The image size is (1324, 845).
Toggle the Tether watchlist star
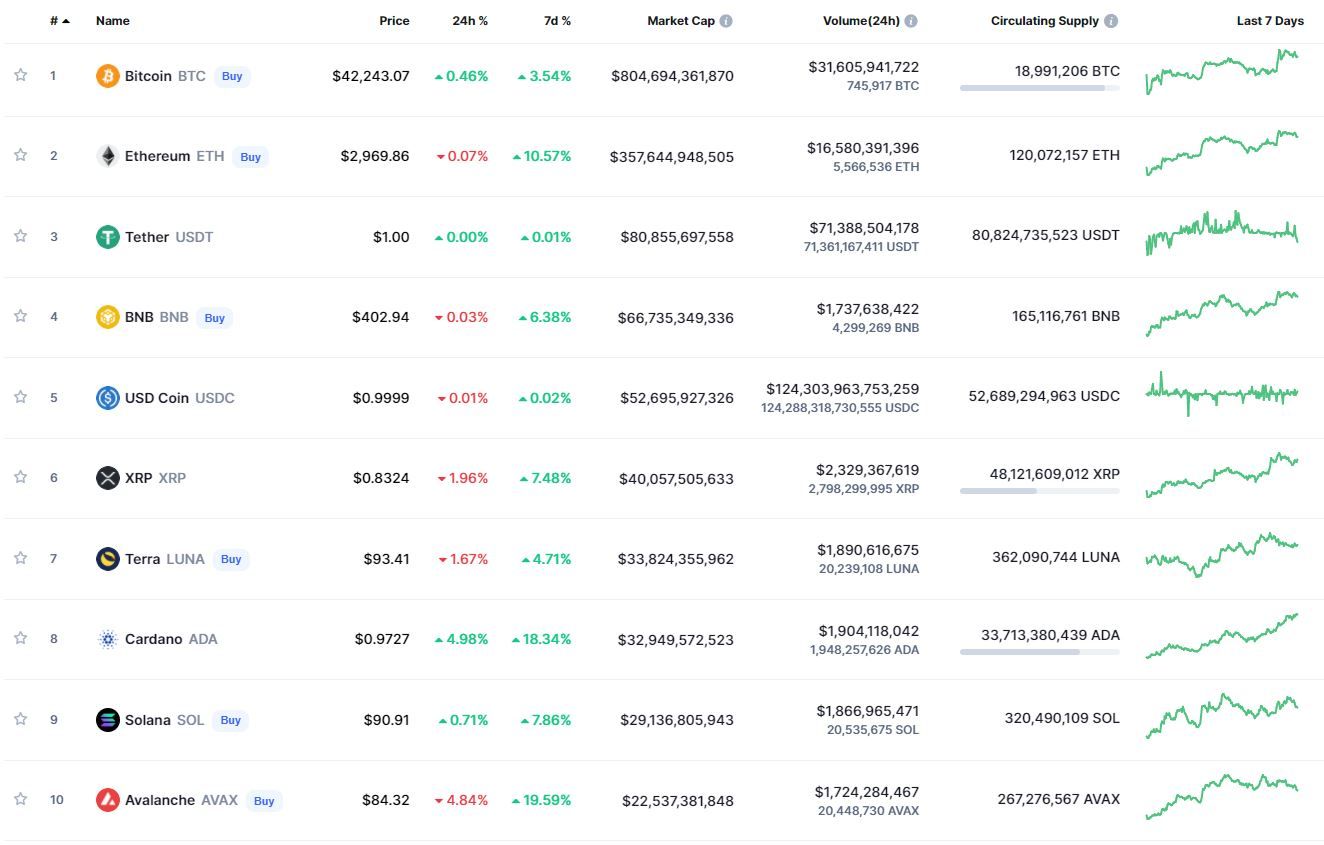(x=20, y=236)
